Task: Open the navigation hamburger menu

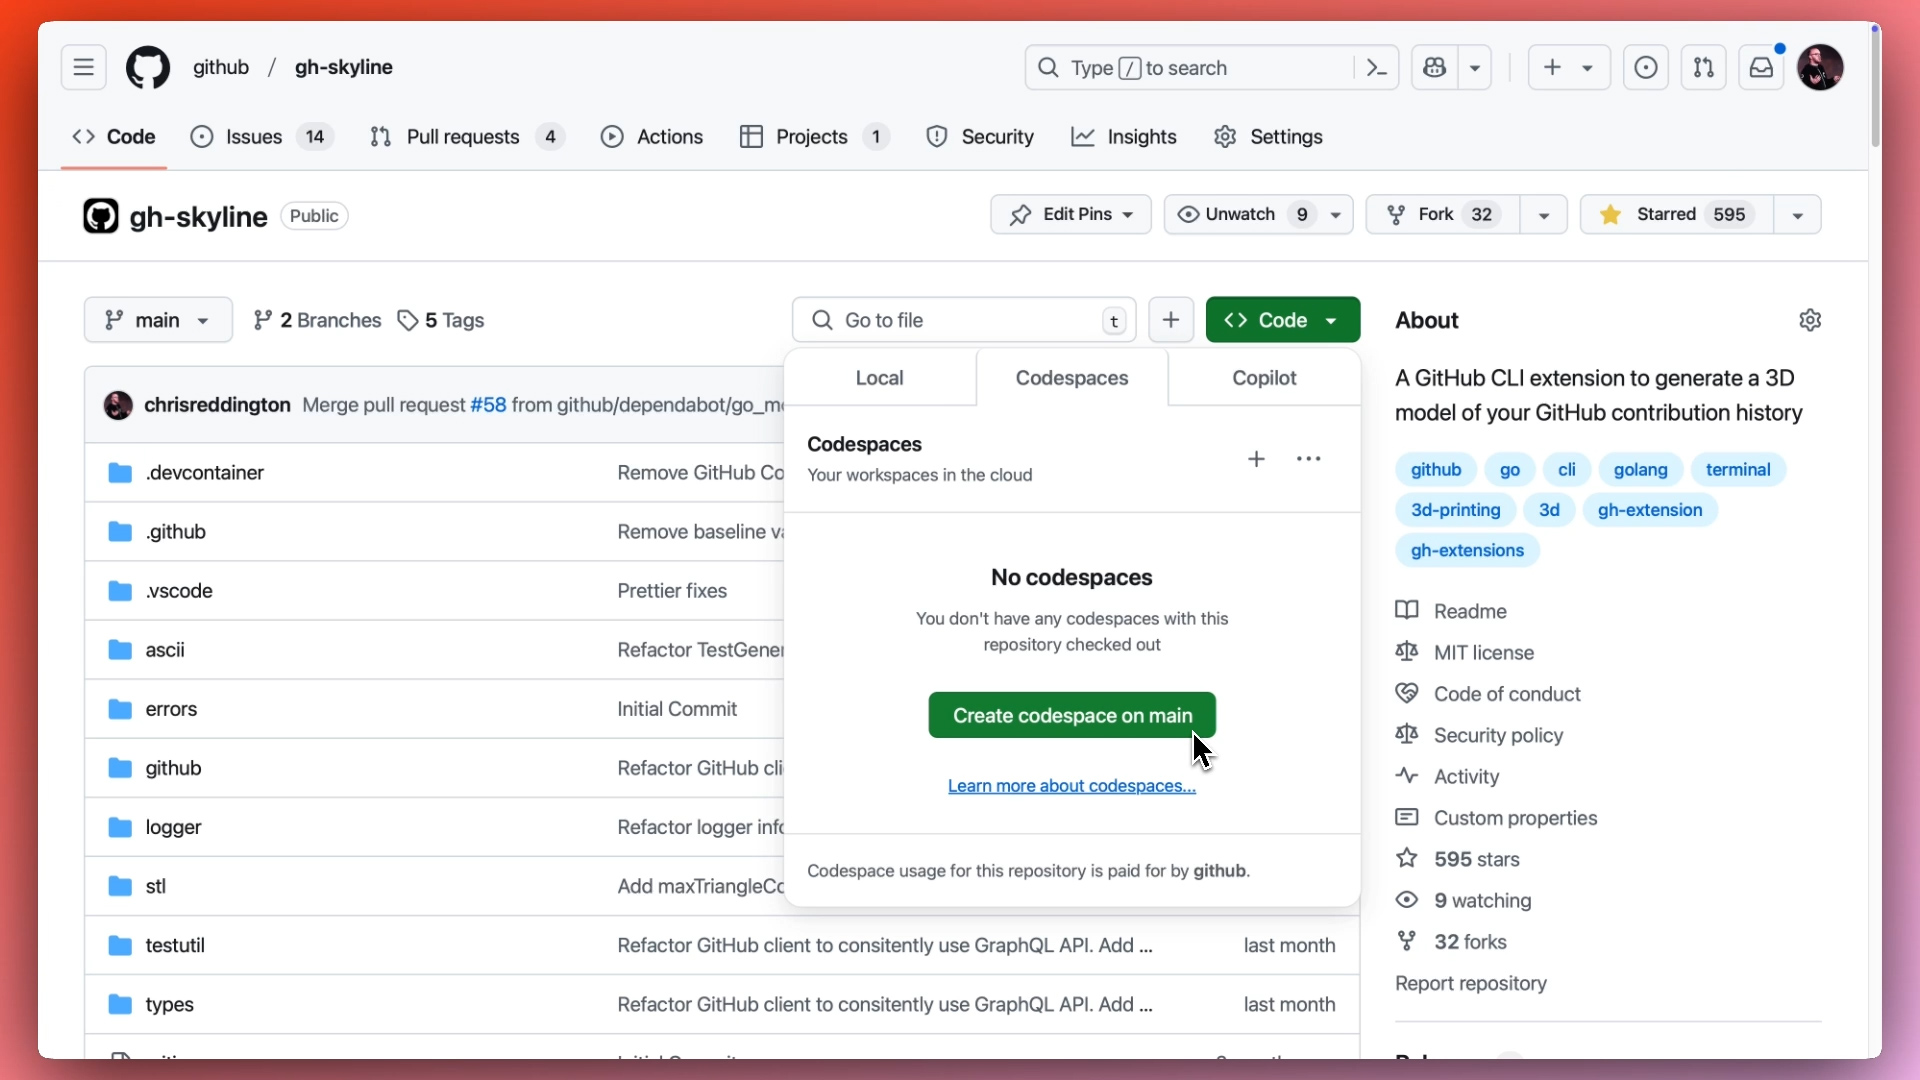Action: tap(83, 67)
